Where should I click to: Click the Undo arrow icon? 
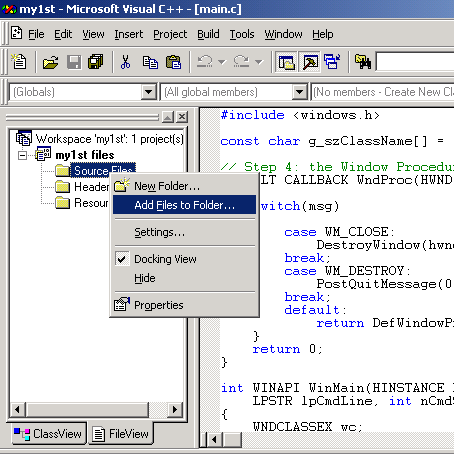(x=205, y=61)
